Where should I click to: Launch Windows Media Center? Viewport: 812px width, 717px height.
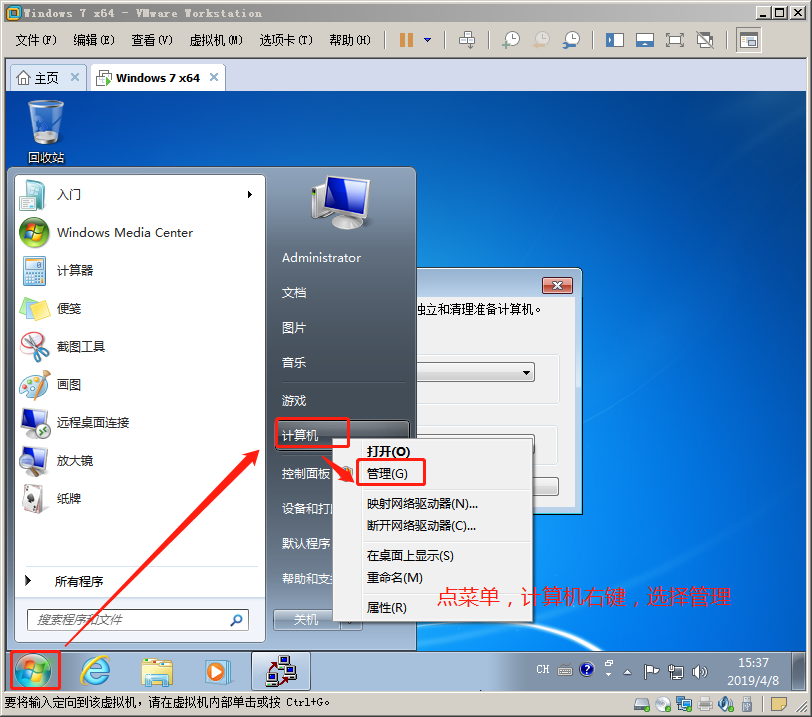click(141, 232)
